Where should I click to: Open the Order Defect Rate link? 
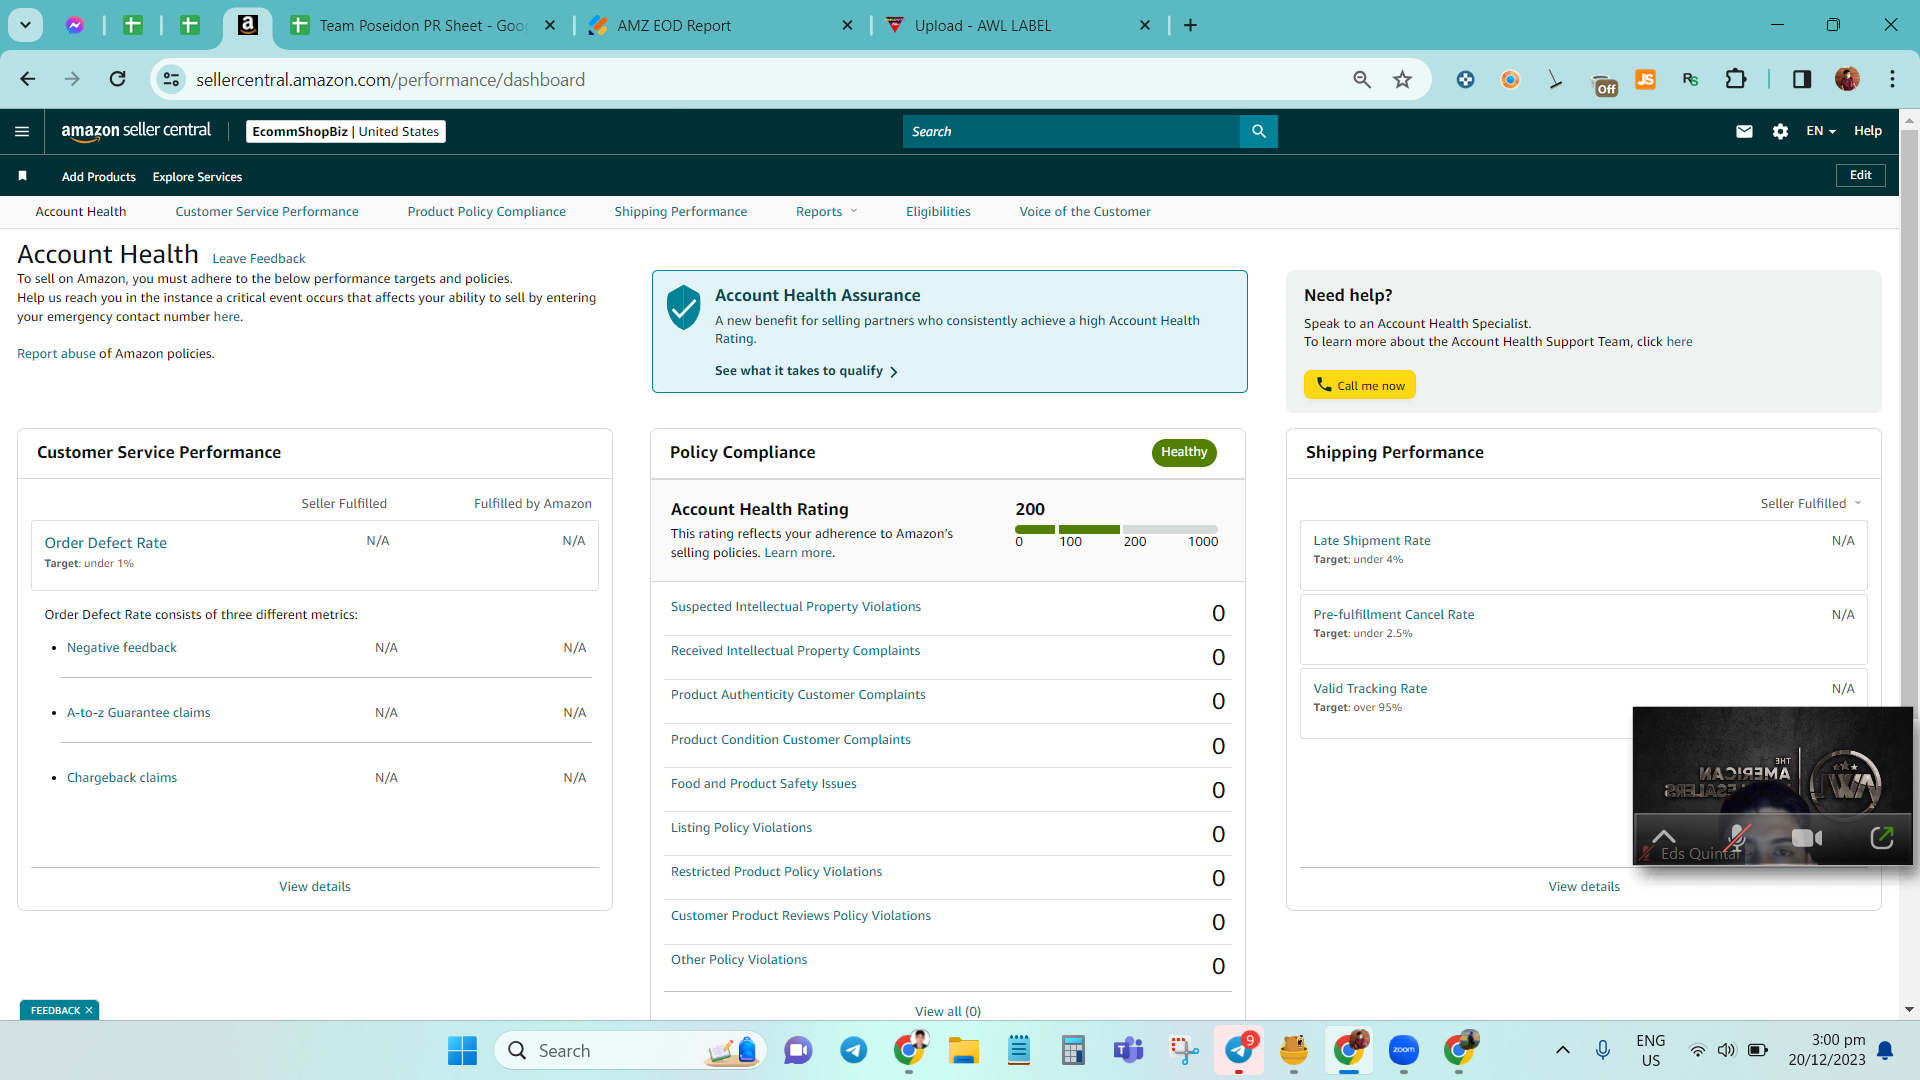(106, 542)
